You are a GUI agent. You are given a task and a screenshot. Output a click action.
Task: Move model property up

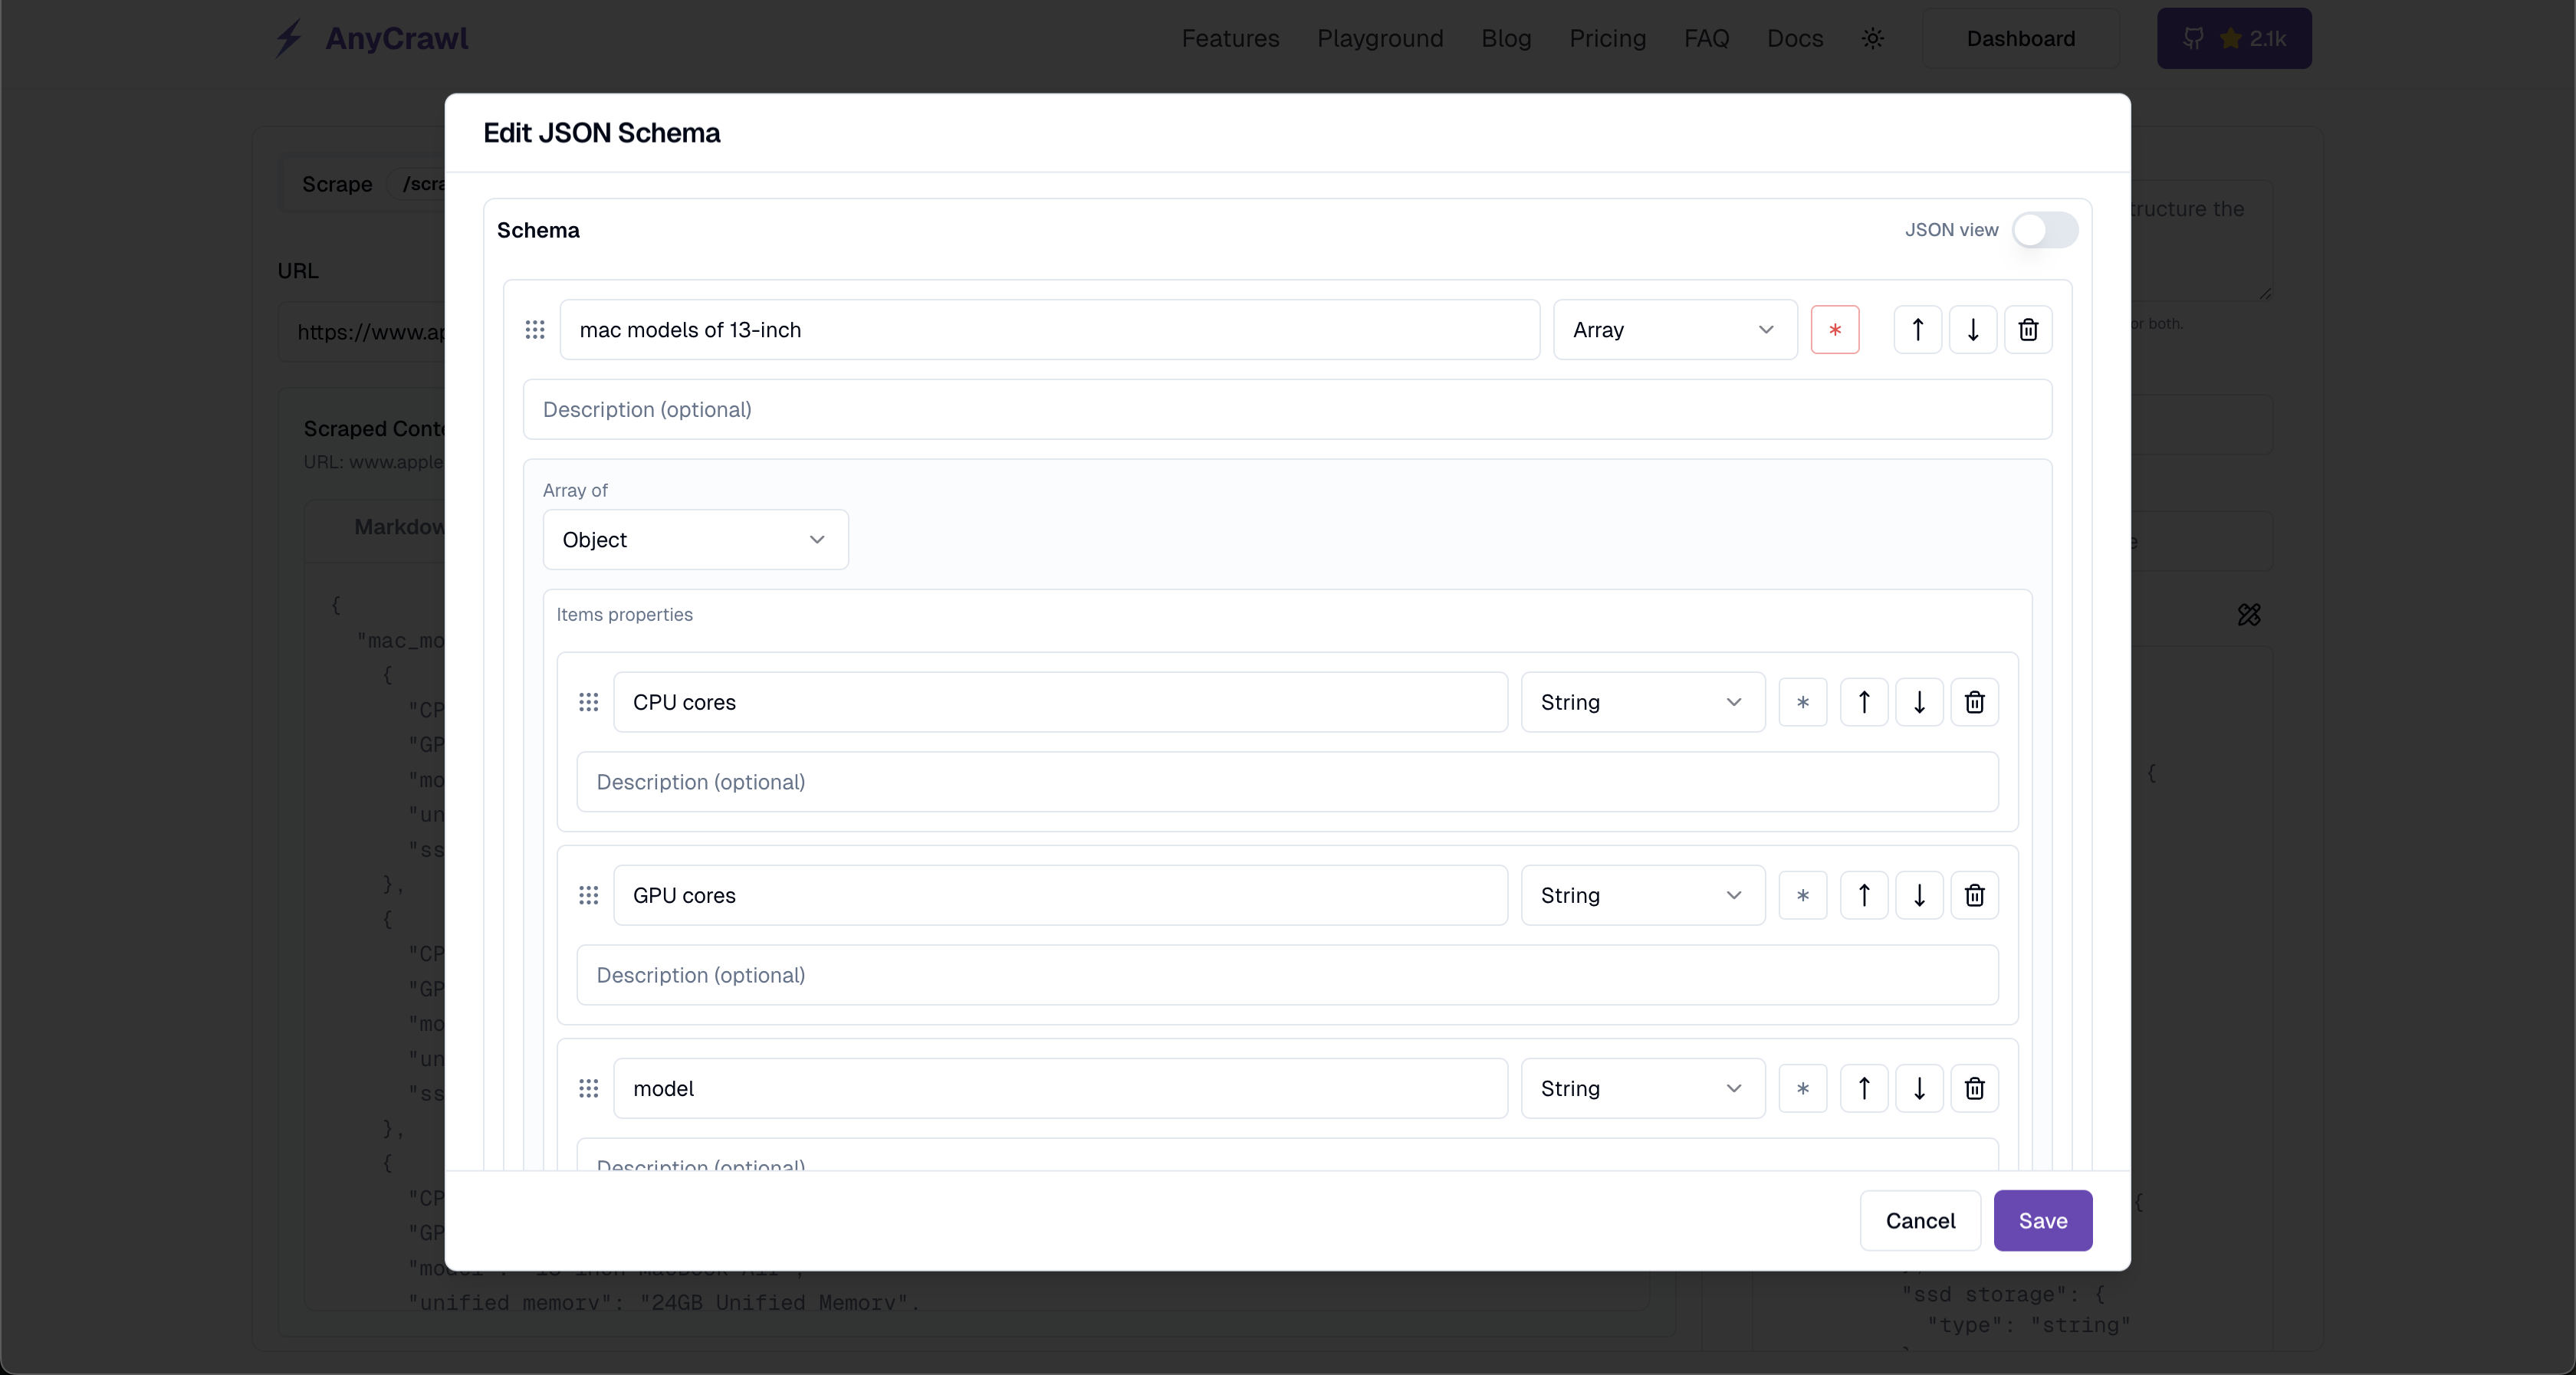pos(1864,1088)
